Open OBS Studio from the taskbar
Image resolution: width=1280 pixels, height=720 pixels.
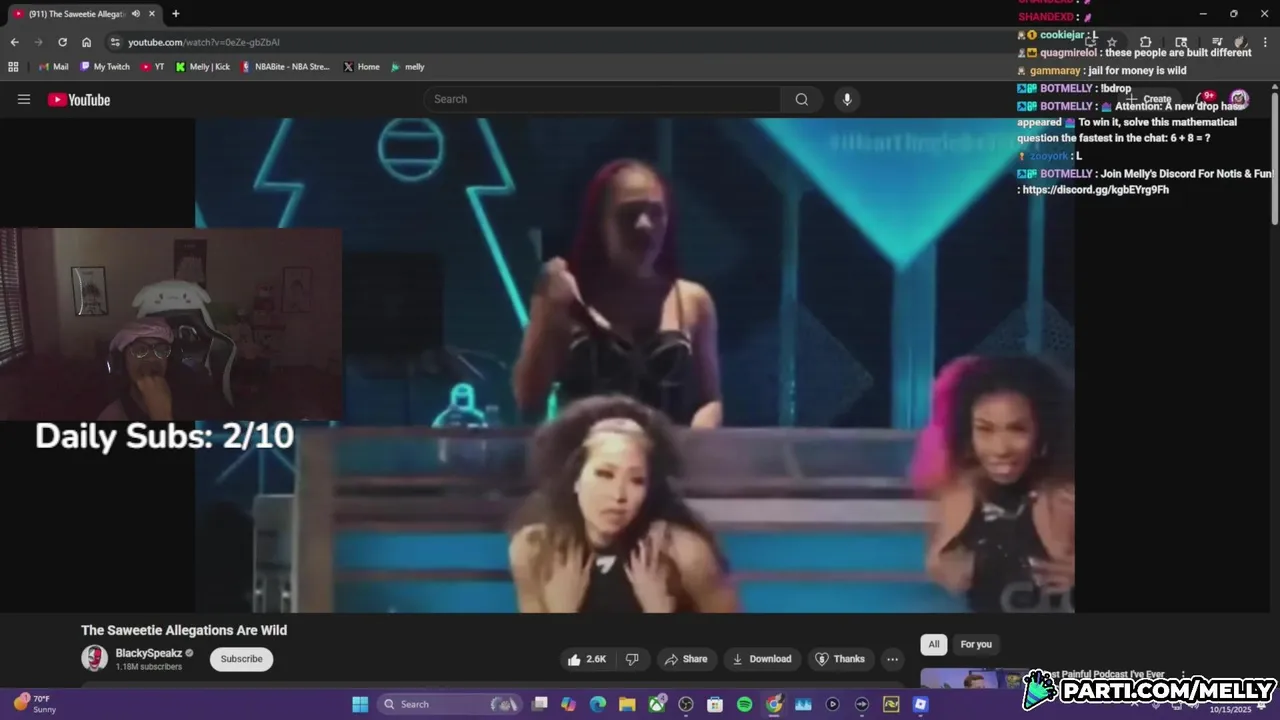(x=686, y=704)
